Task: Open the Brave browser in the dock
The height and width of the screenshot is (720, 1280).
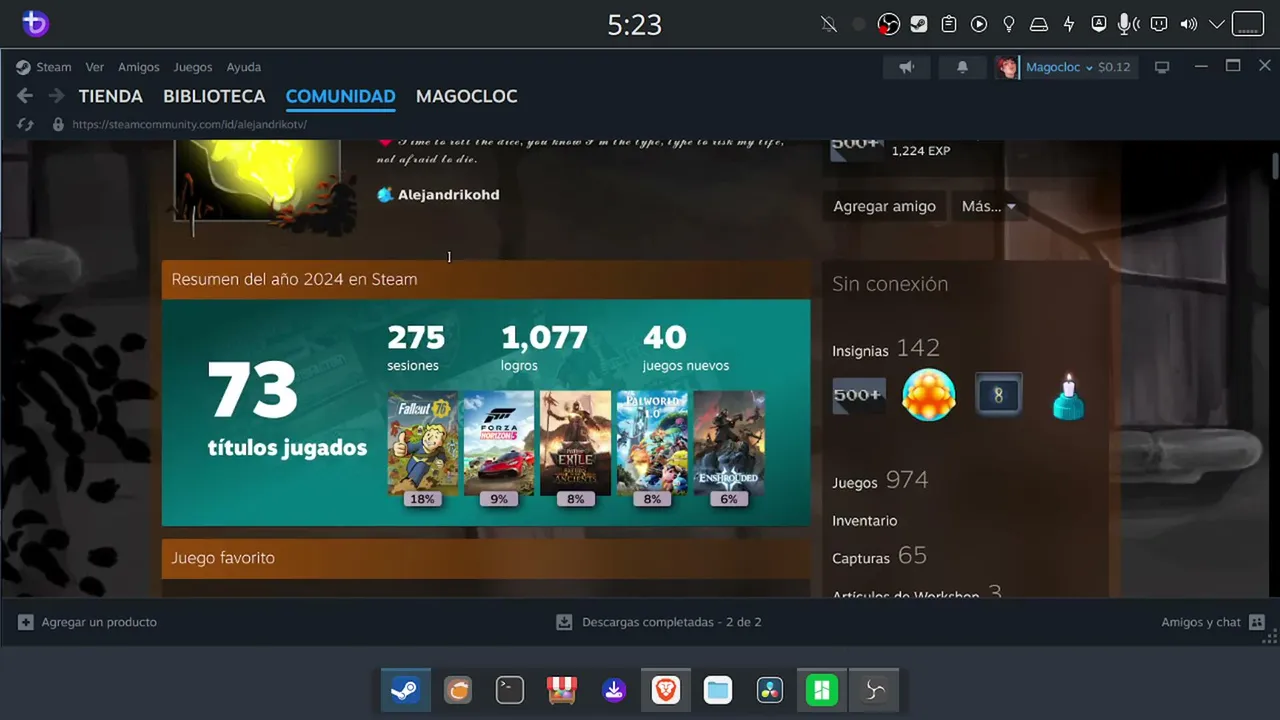Action: coord(666,690)
